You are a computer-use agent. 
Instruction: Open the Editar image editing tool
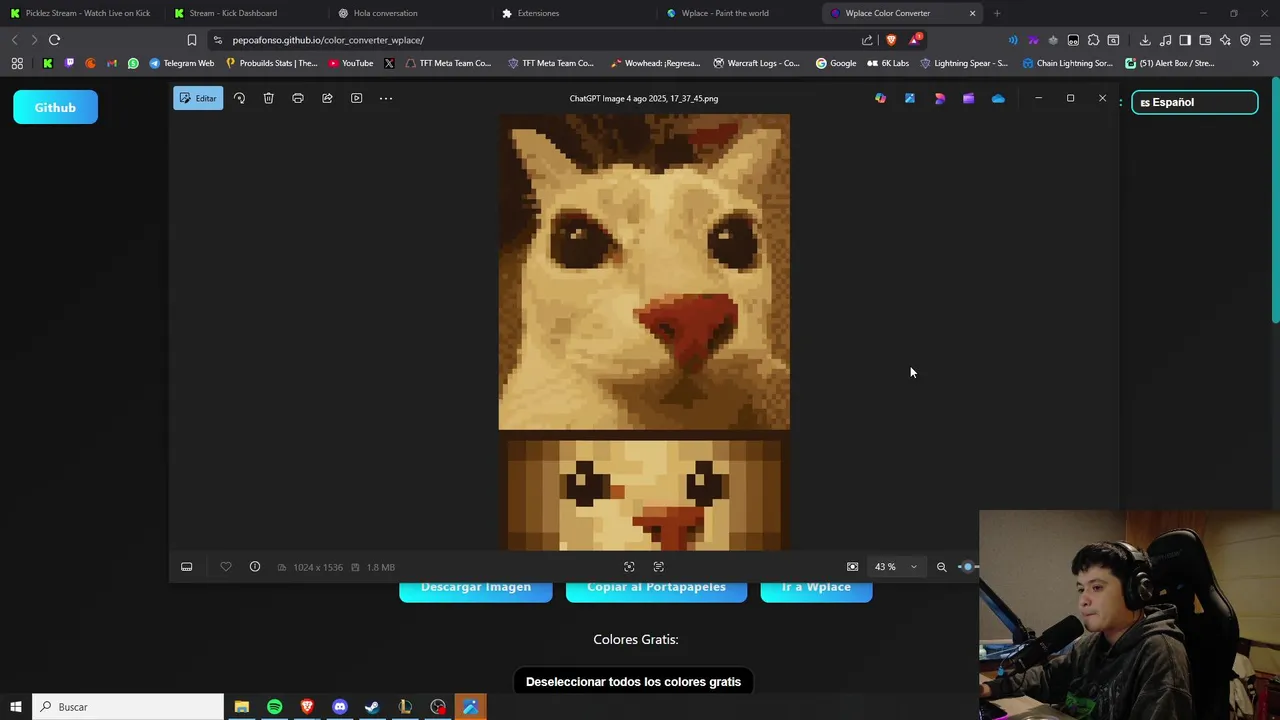tap(198, 98)
